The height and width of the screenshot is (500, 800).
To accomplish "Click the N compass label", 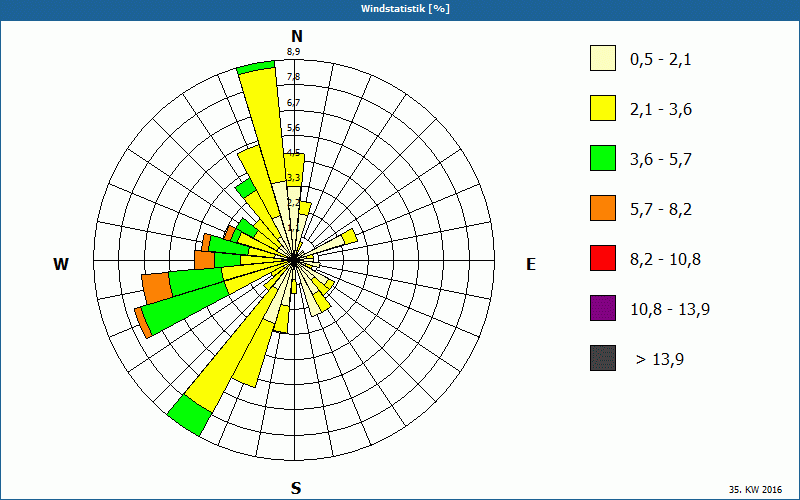I will pyautogui.click(x=296, y=36).
